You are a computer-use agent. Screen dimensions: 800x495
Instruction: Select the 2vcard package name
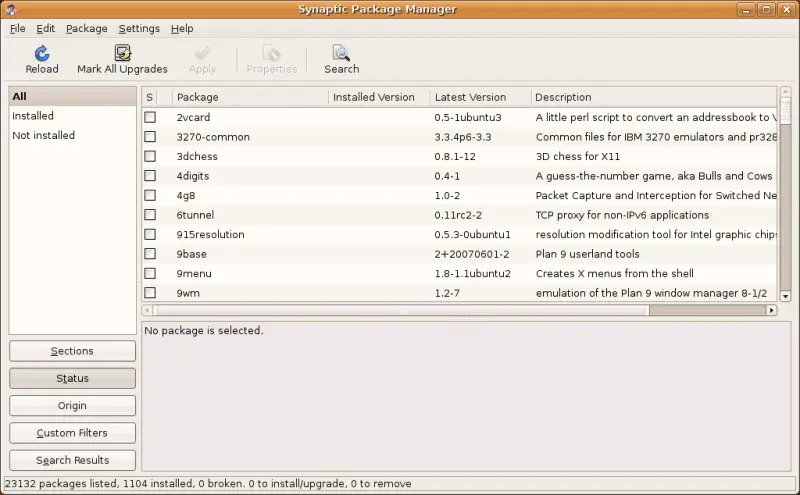[x=193, y=117]
